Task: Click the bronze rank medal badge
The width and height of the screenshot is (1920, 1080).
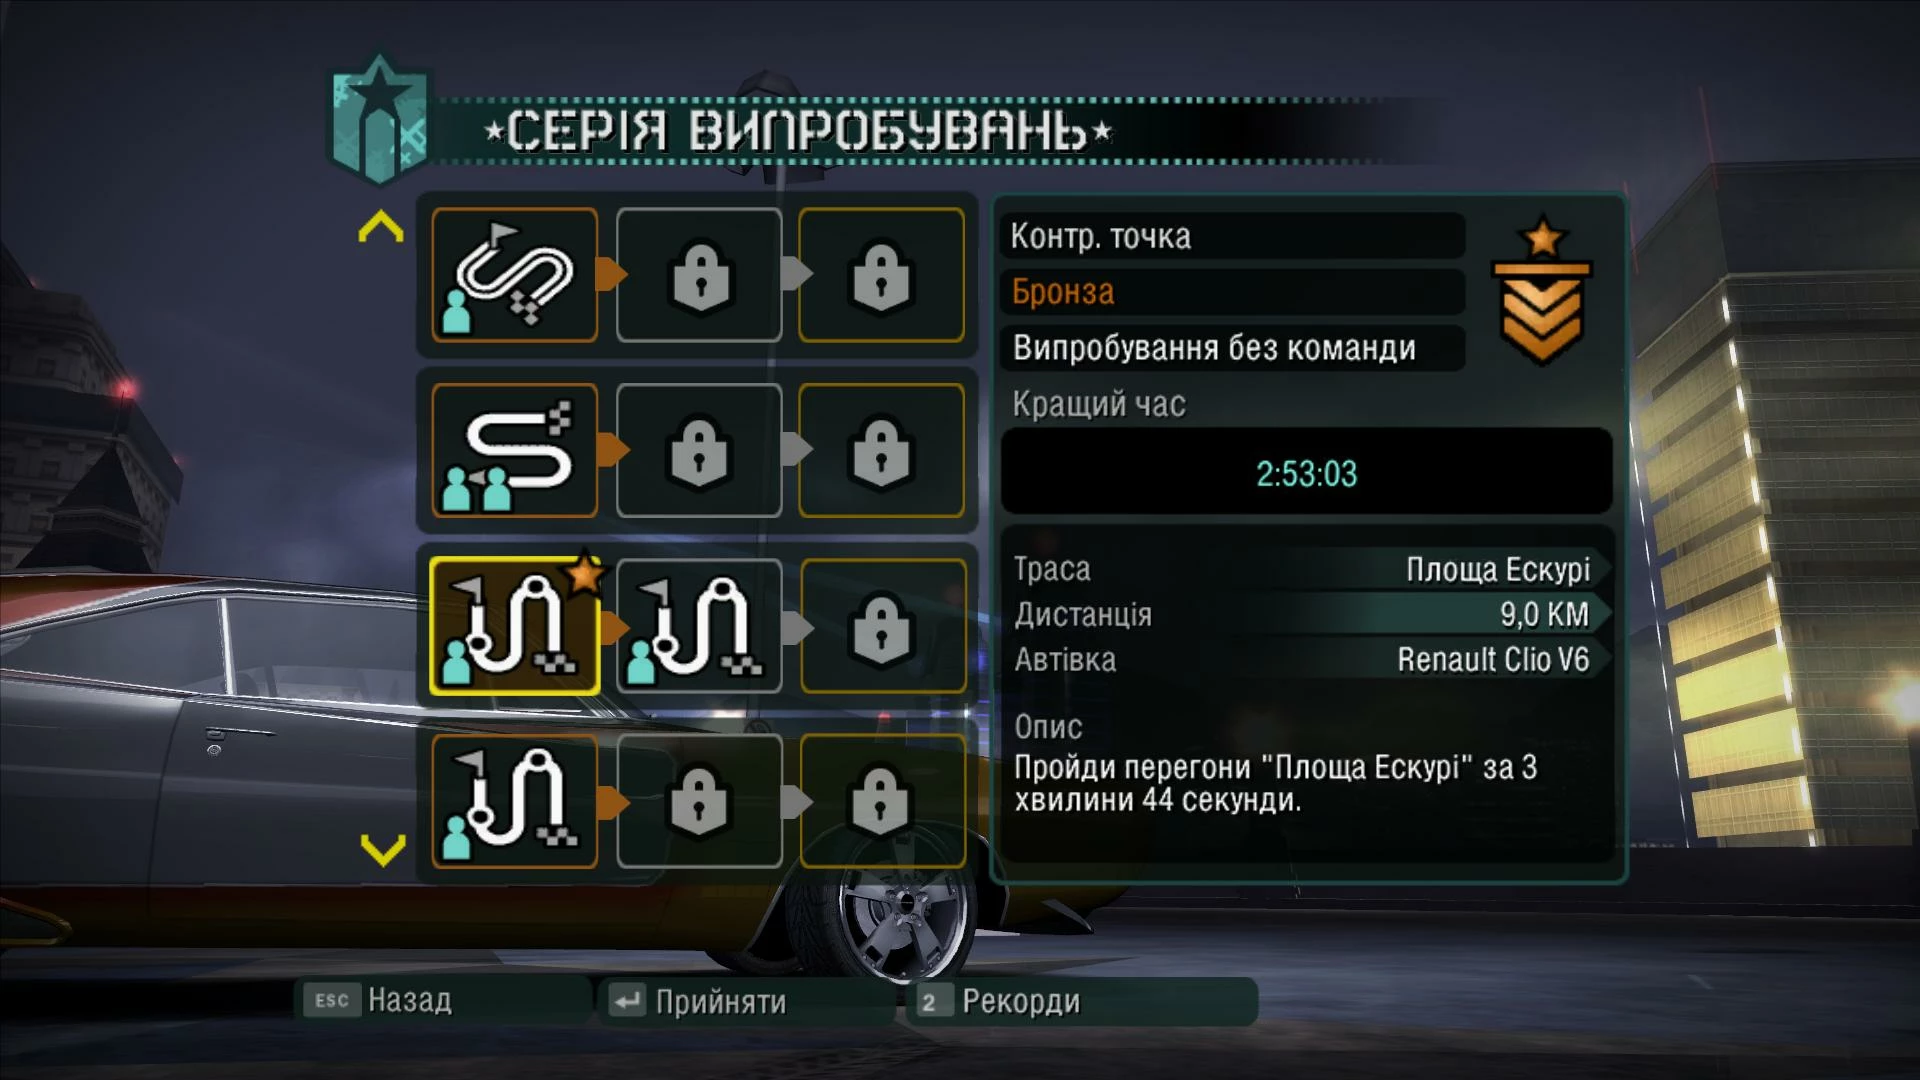Action: tap(1541, 290)
